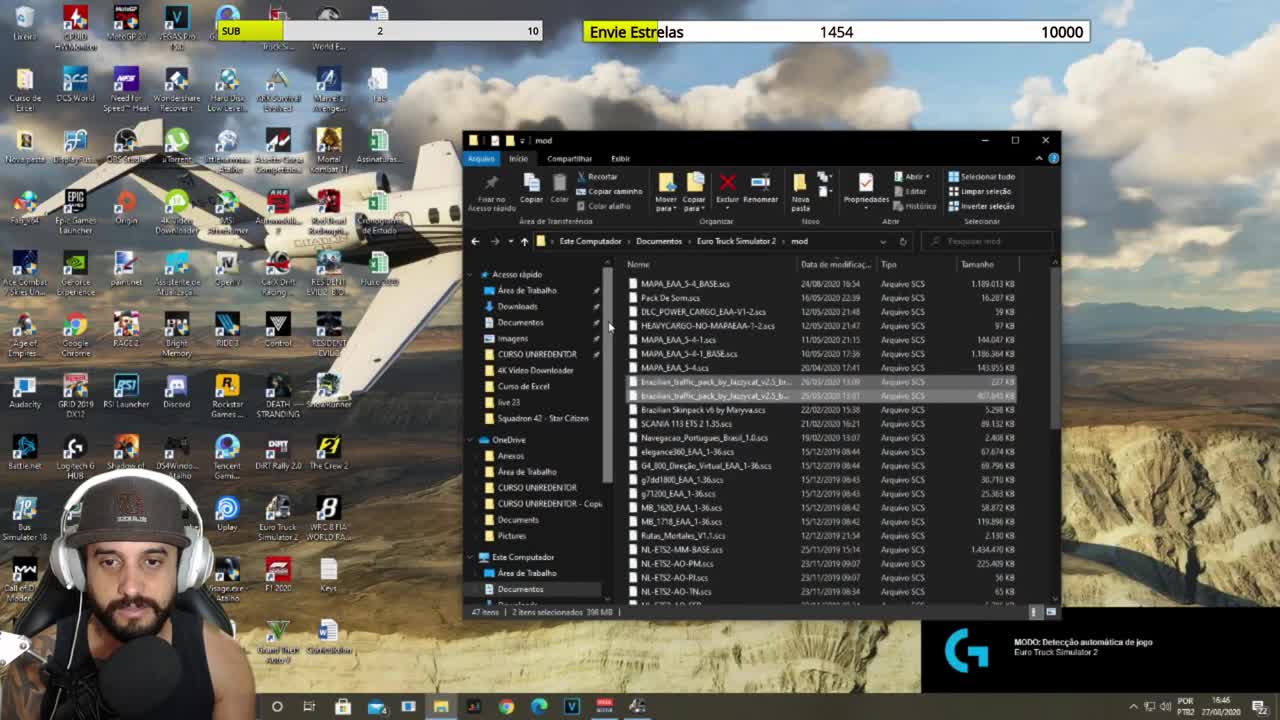
Task: Click the Recortar (cut) command
Action: 597,177
